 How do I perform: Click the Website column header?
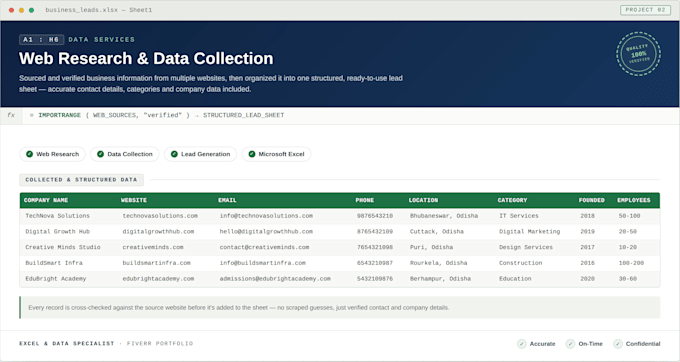(x=134, y=200)
